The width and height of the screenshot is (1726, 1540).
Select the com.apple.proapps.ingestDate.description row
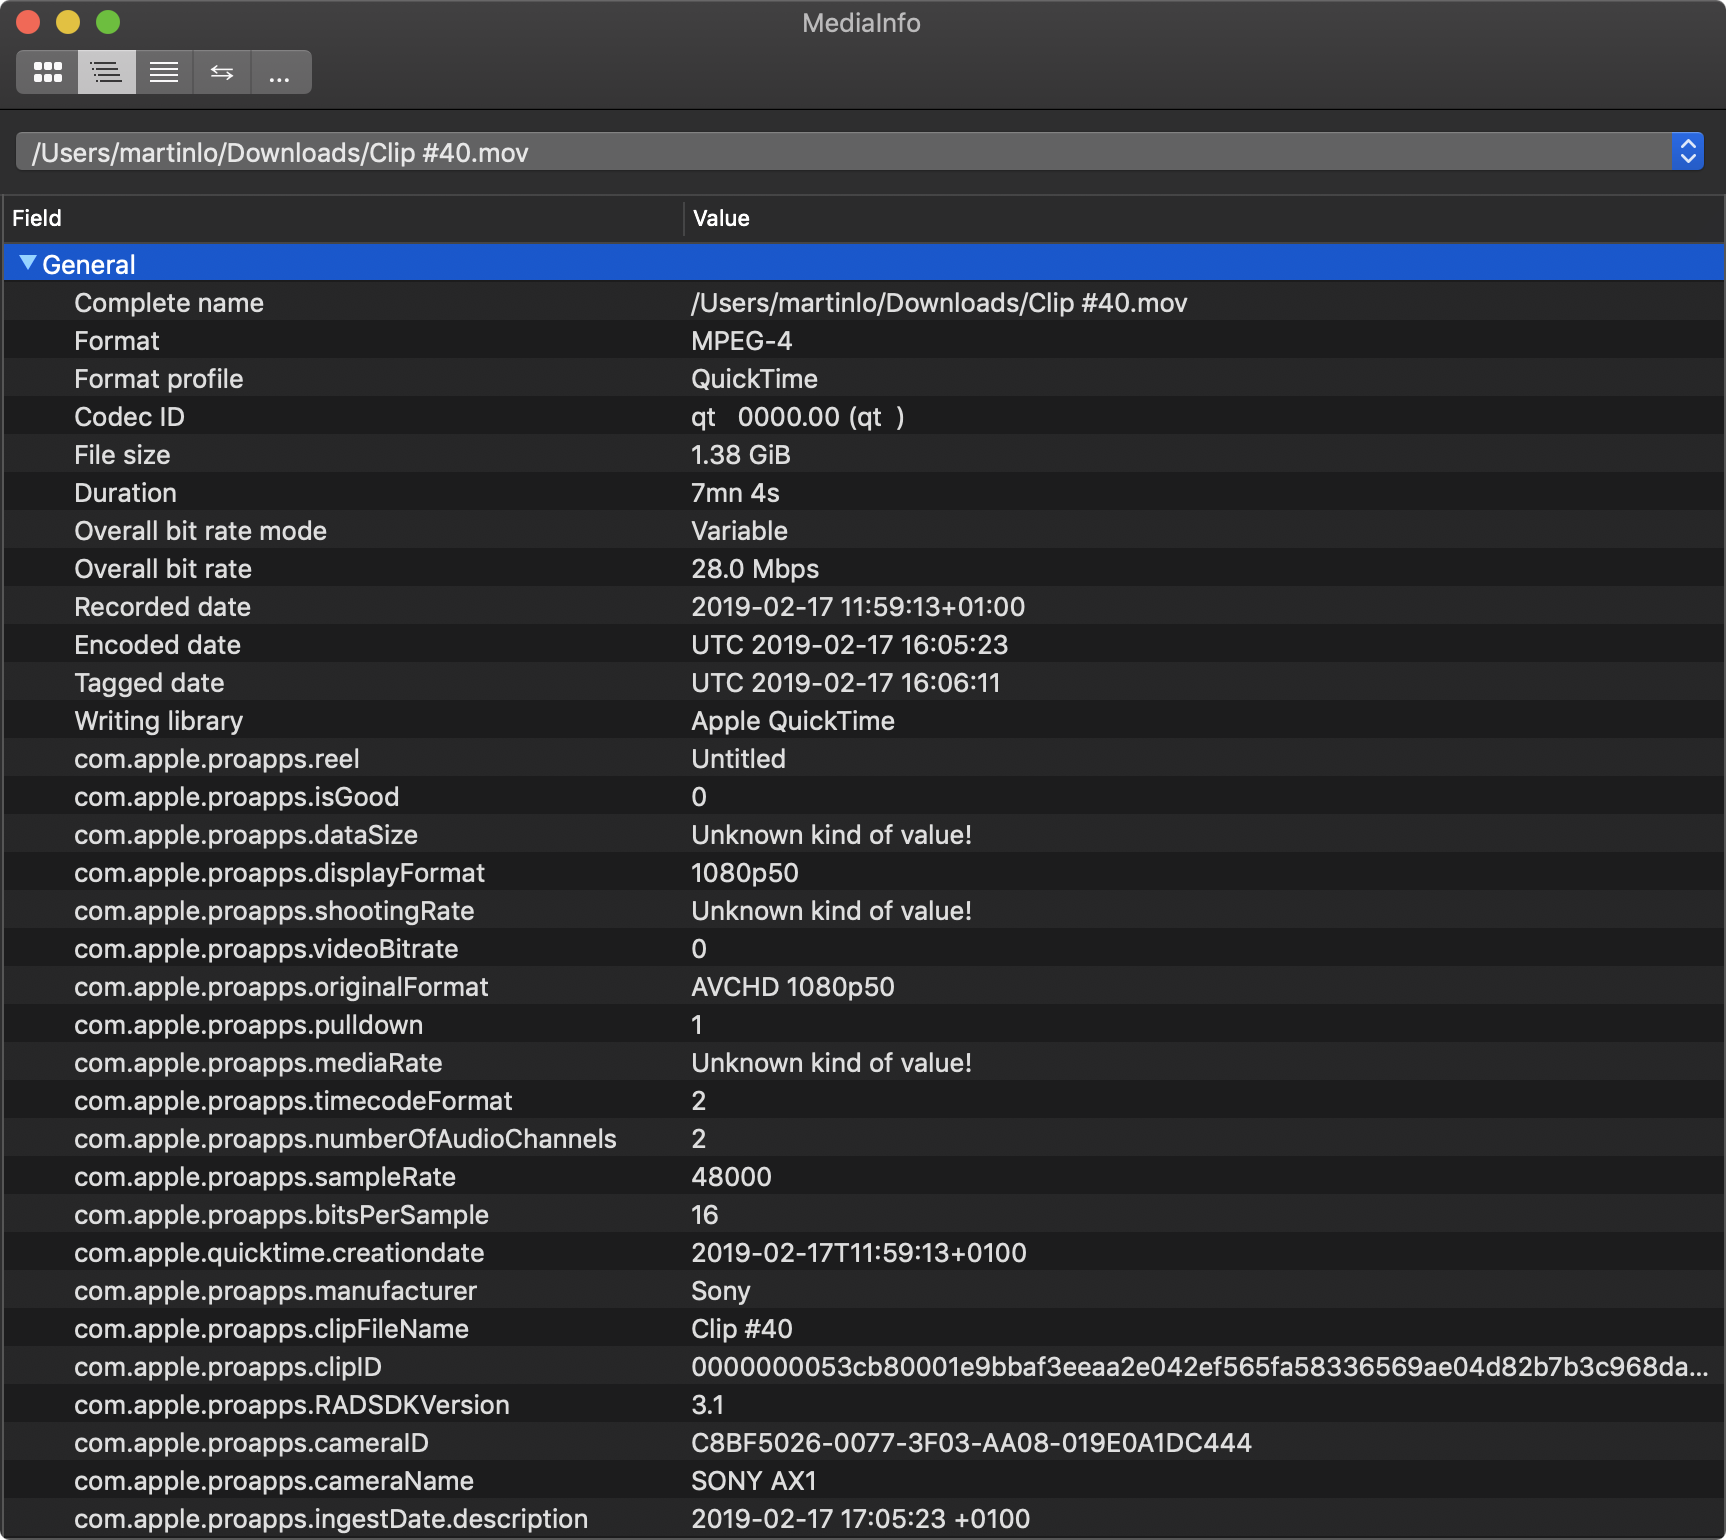[x=863, y=1519]
